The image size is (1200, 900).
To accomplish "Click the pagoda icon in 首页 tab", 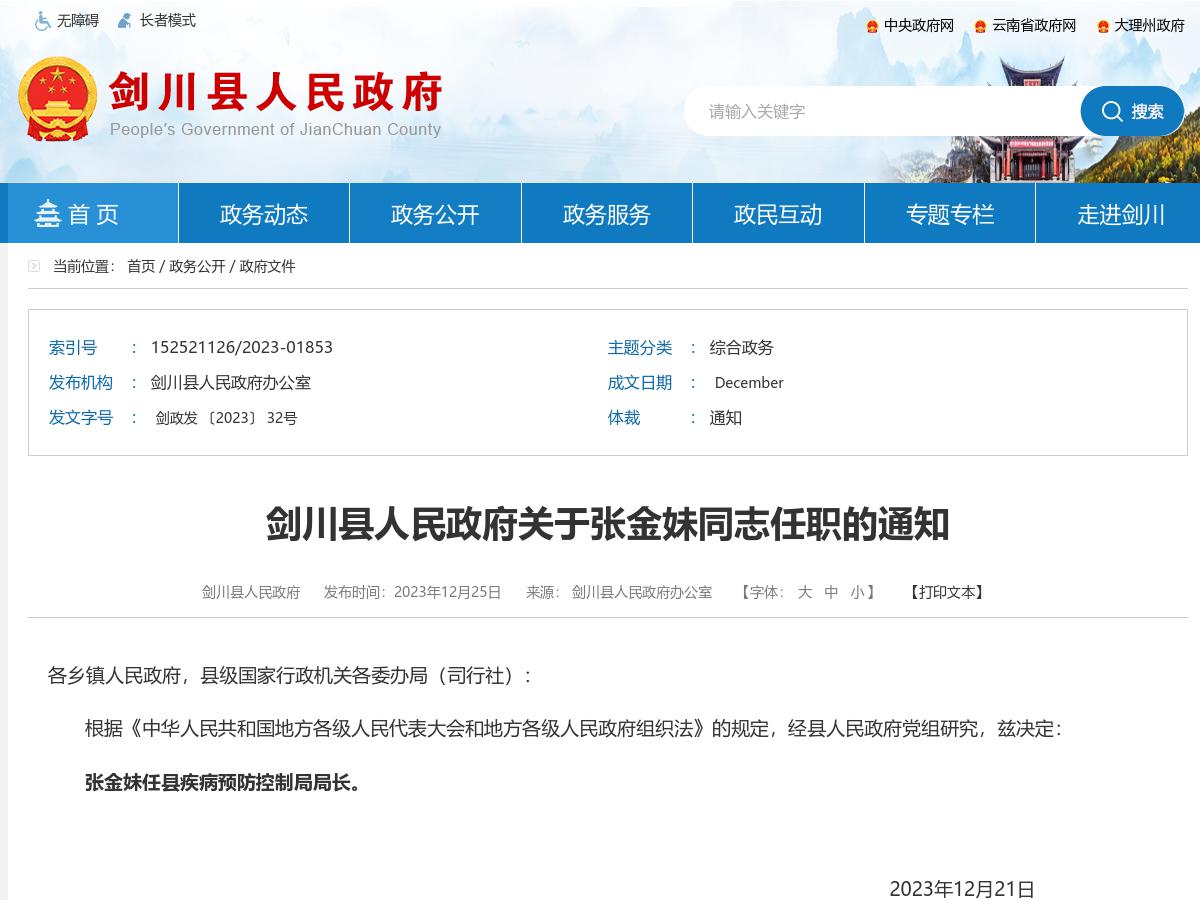I will [48, 214].
